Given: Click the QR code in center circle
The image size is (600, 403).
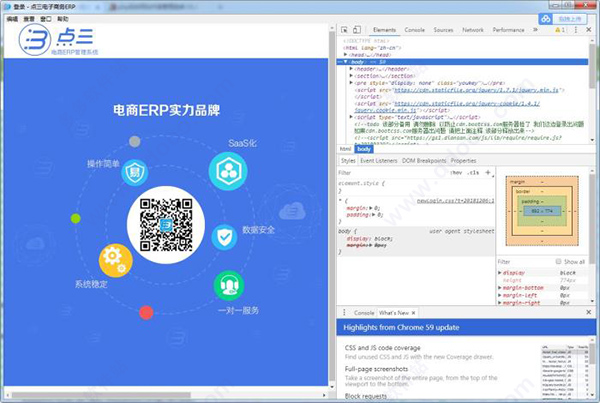Looking at the screenshot, I should tap(166, 225).
